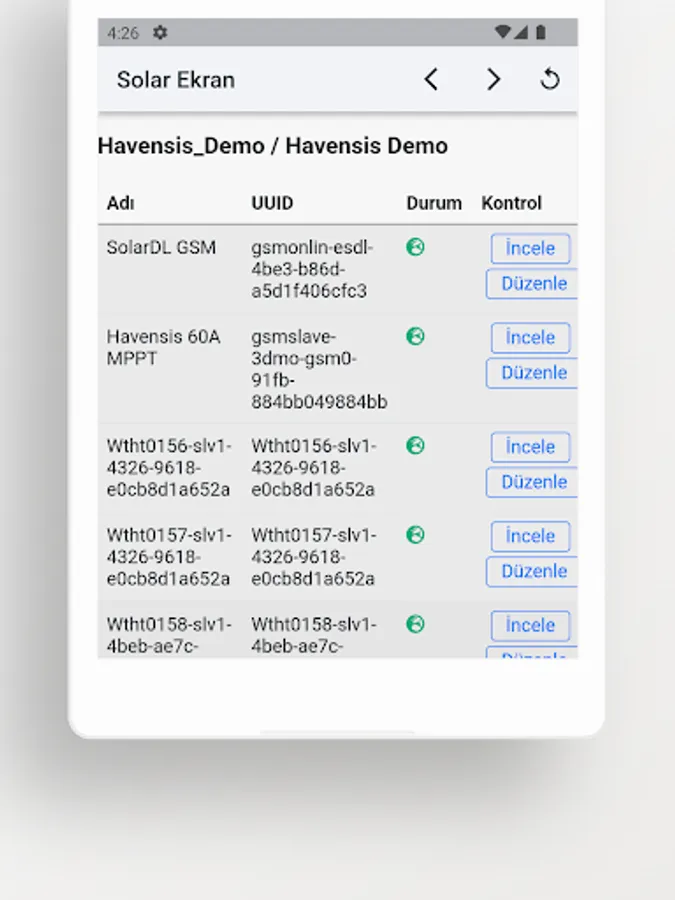The width and height of the screenshot is (675, 900).
Task: Edit Wtht0156-slv1 with Düzenle
Action: tap(532, 482)
